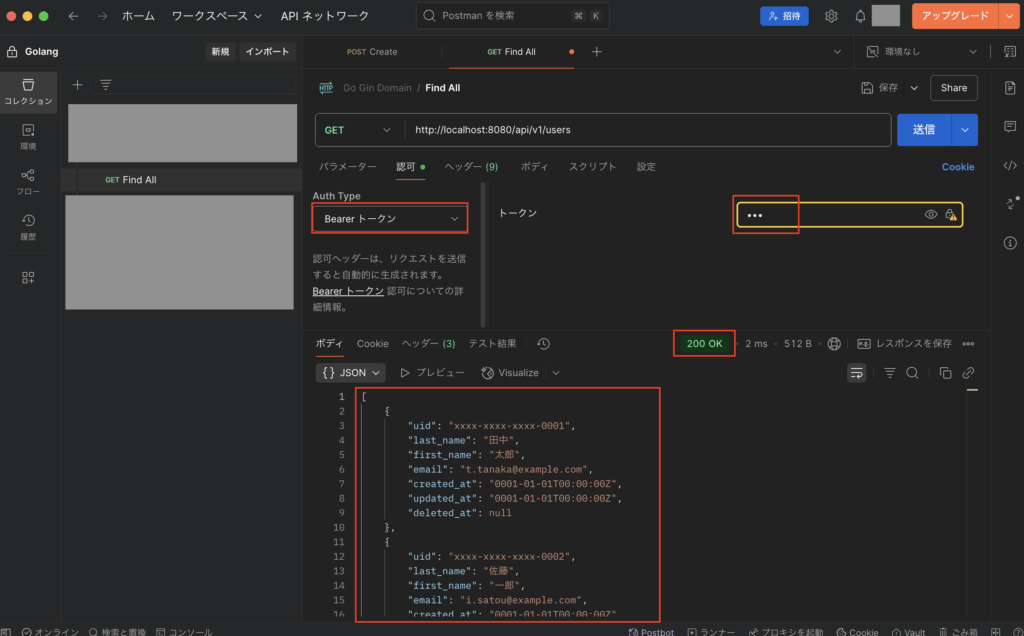Expand the open tabs list chevron
This screenshot has width=1024, height=636.
tap(837, 52)
